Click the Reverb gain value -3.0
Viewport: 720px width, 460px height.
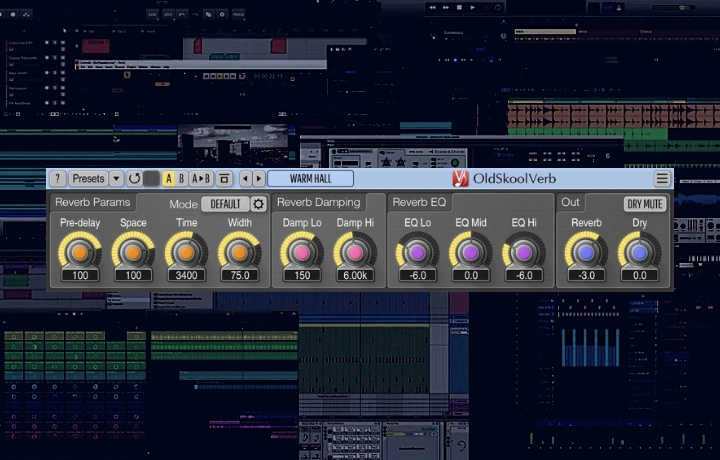pos(586,275)
